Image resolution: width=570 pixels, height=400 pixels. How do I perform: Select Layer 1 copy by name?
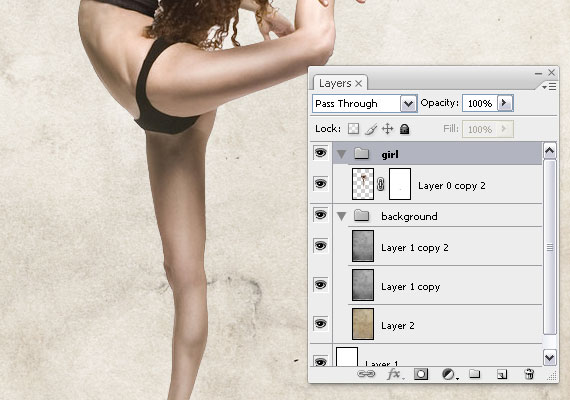point(410,287)
